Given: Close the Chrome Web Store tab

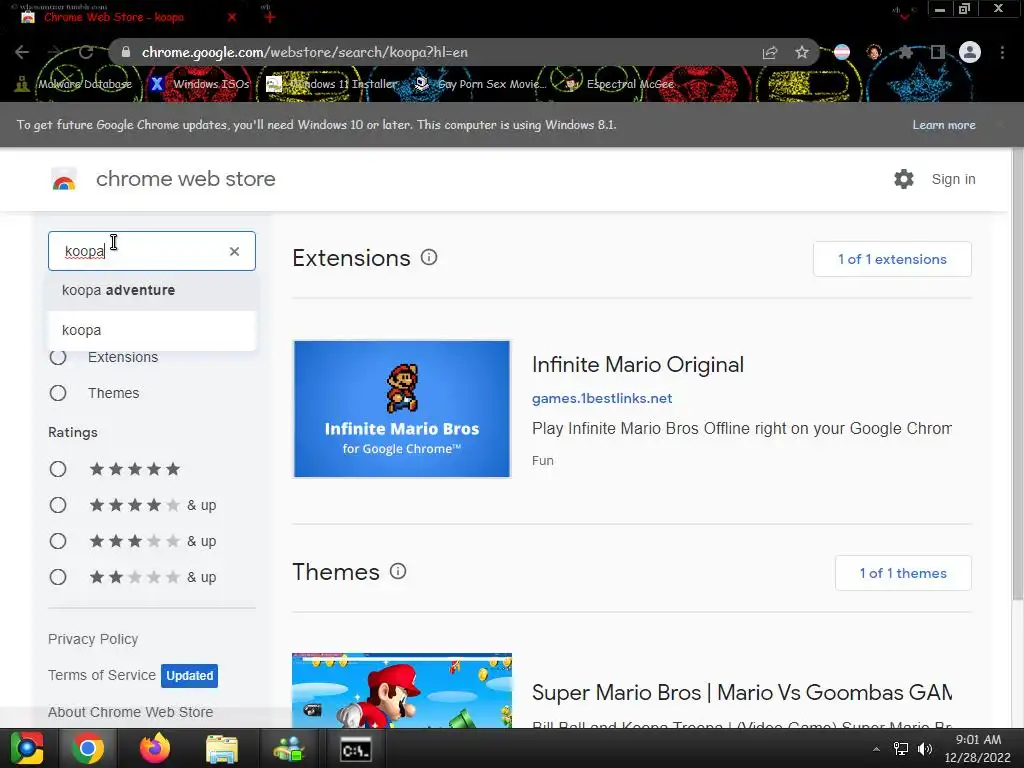Looking at the screenshot, I should (x=232, y=17).
